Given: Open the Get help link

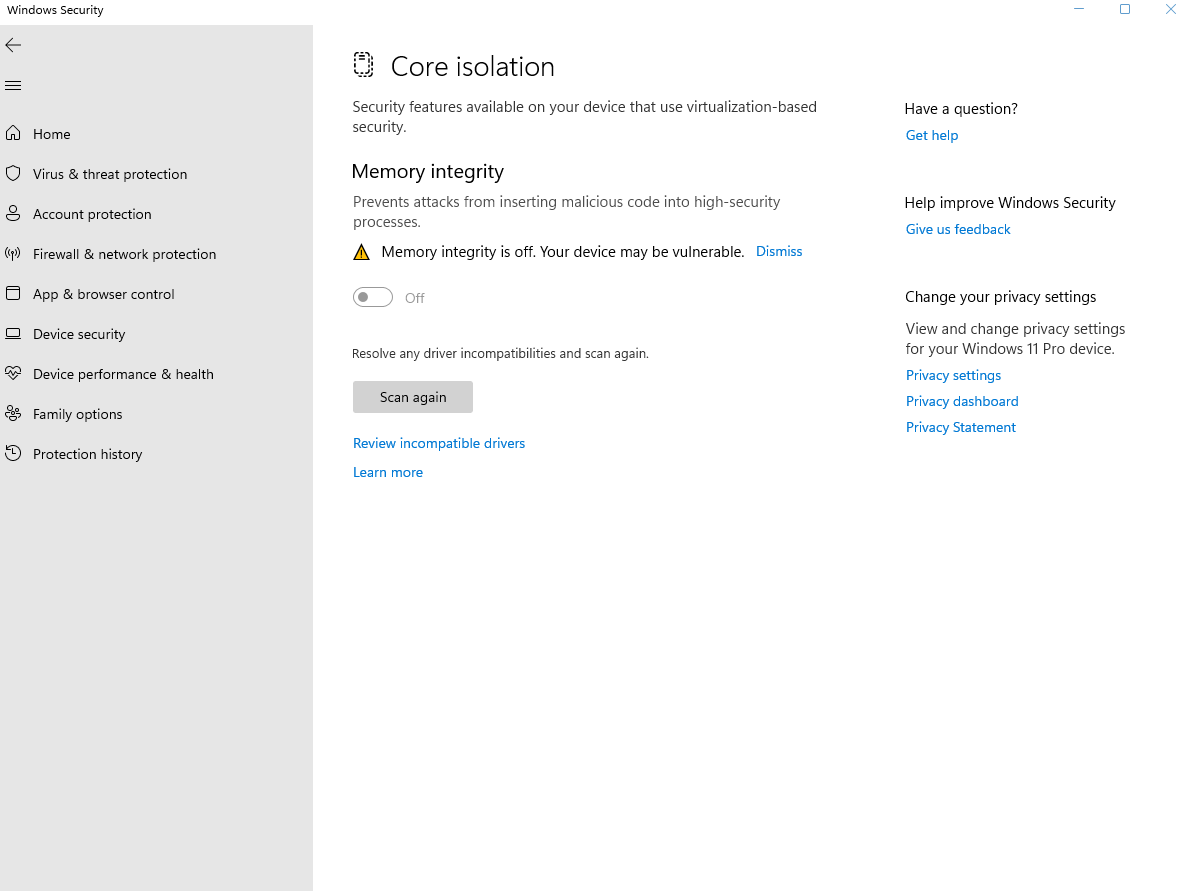Looking at the screenshot, I should [x=932, y=135].
